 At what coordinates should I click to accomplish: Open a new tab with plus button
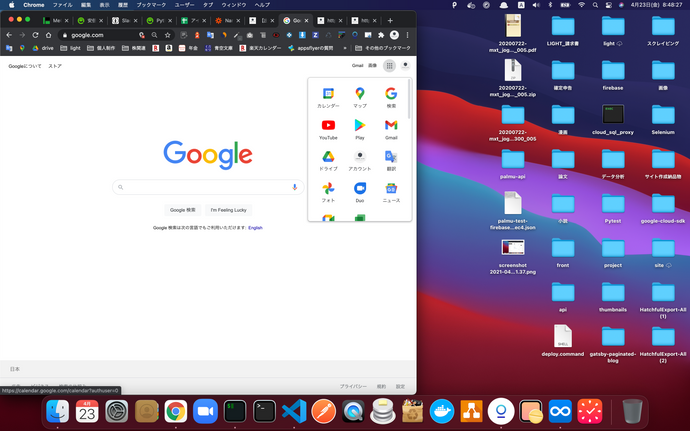point(391,20)
